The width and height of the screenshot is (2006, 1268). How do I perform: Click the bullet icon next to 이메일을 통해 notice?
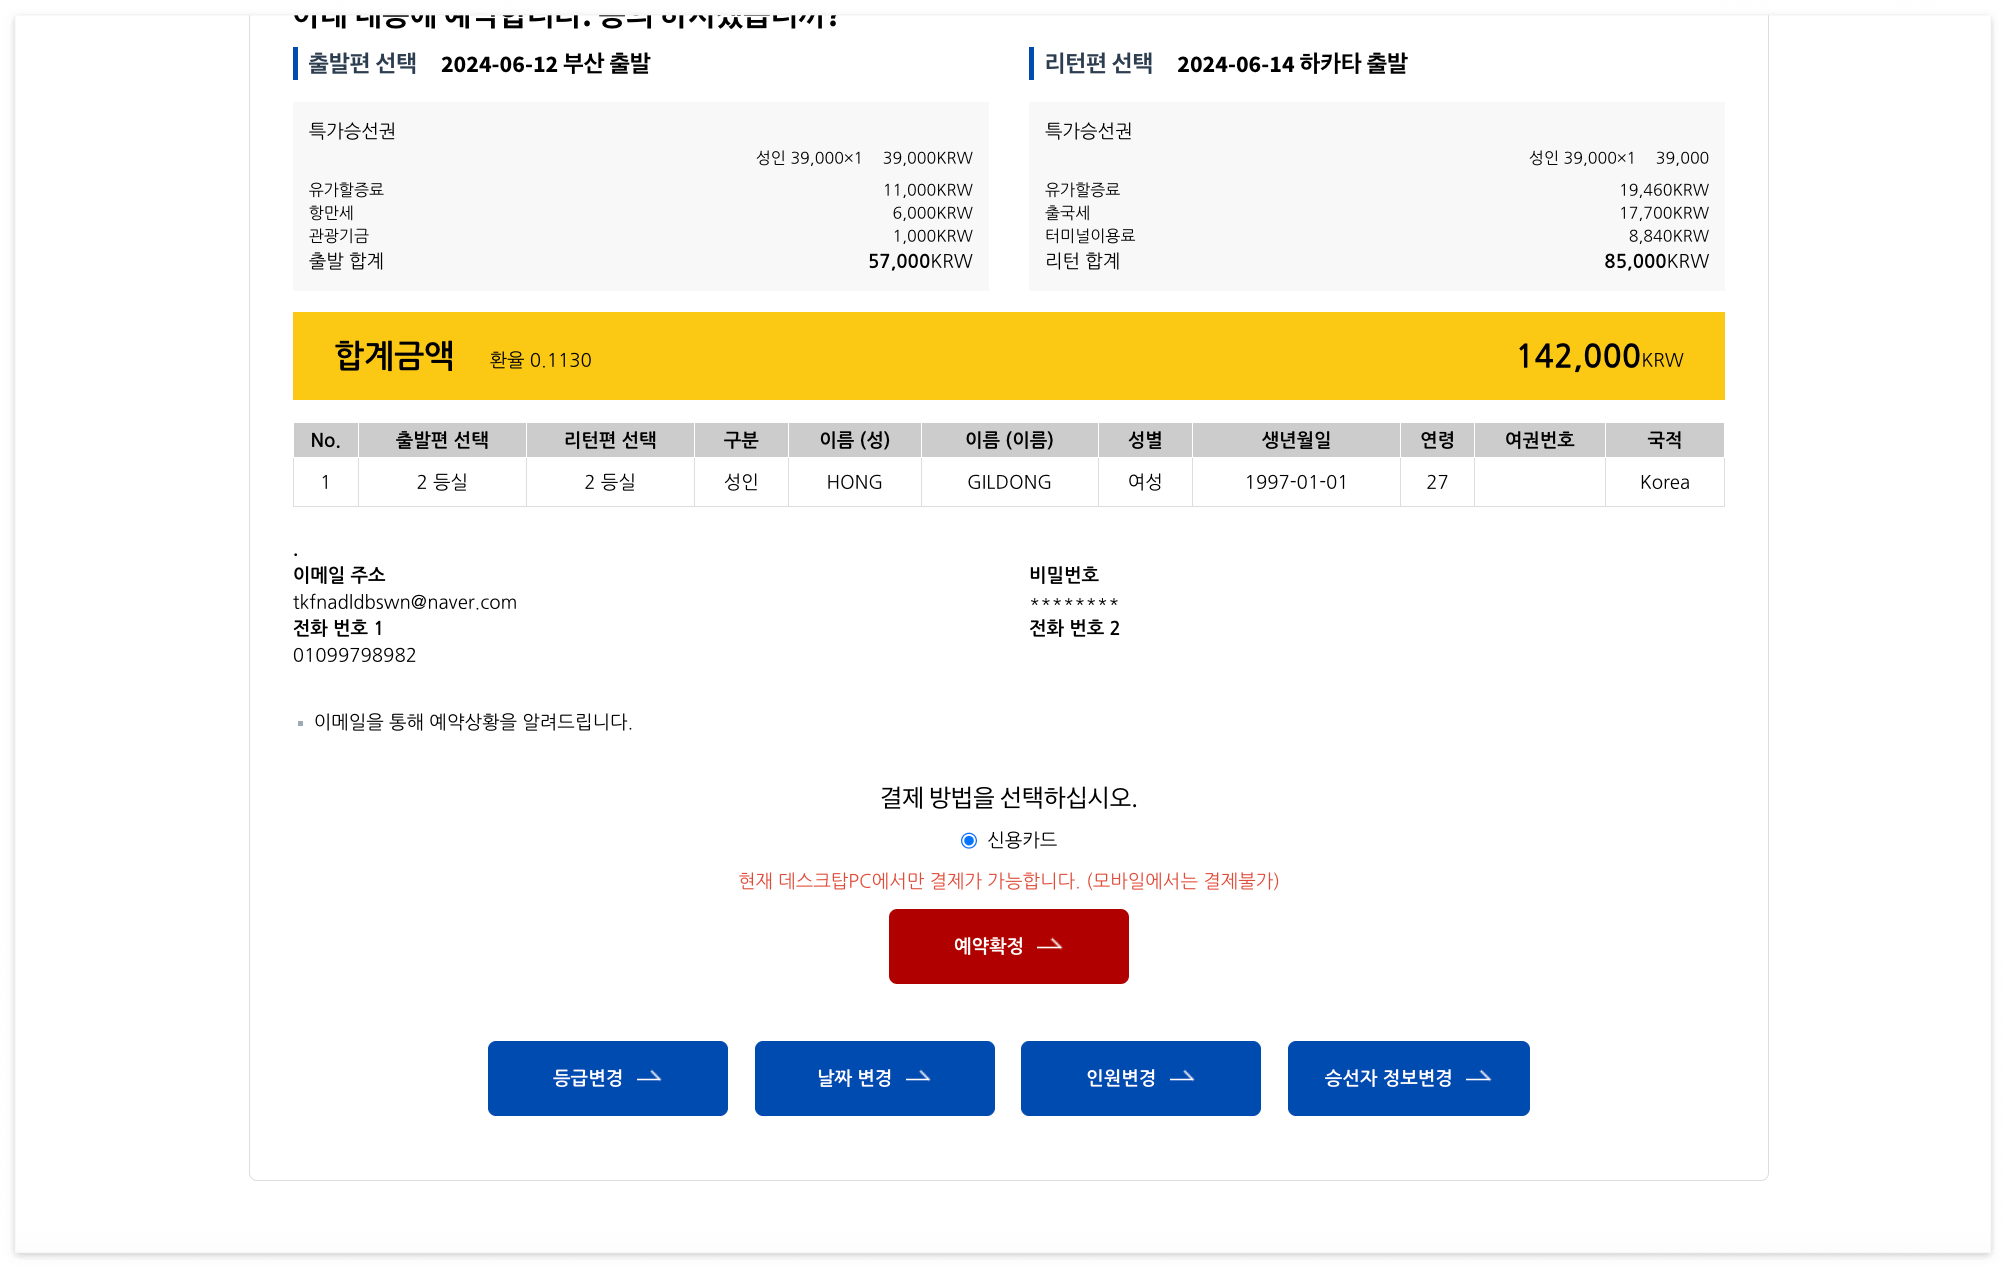click(300, 721)
